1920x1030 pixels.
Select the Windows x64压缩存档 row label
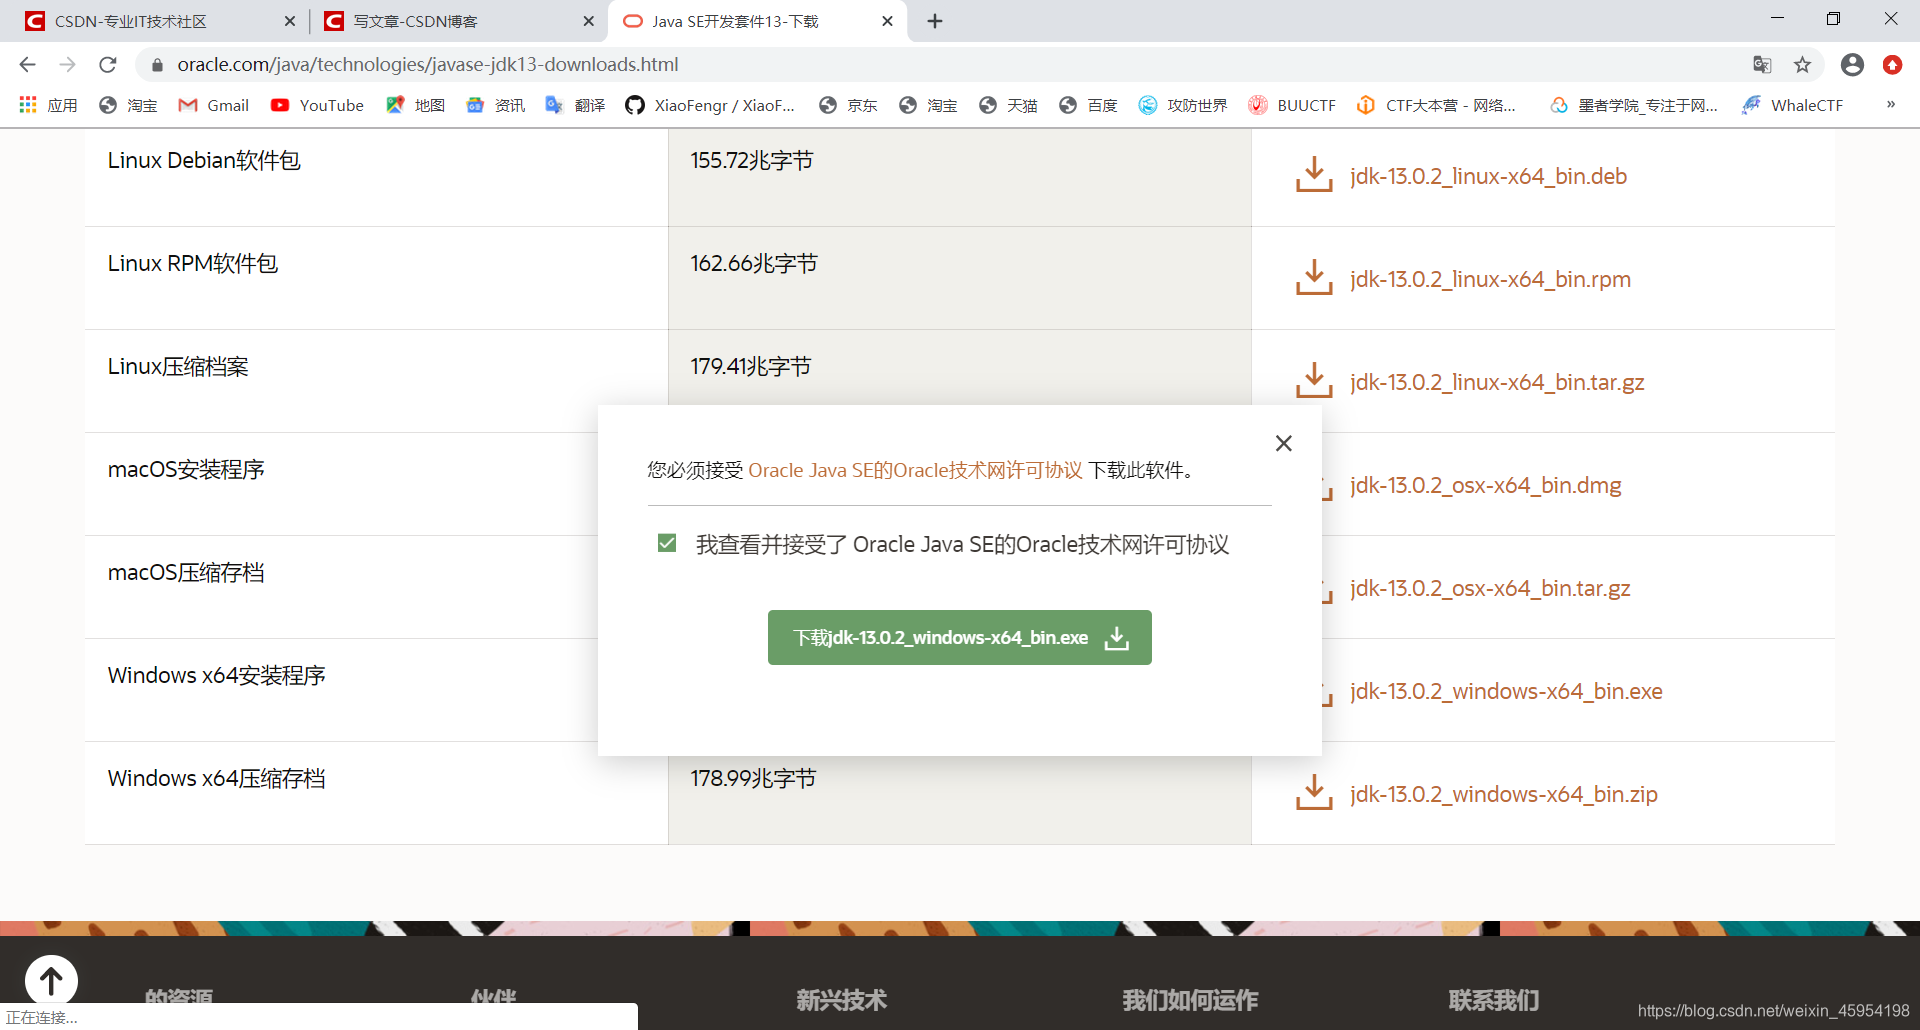pos(216,778)
